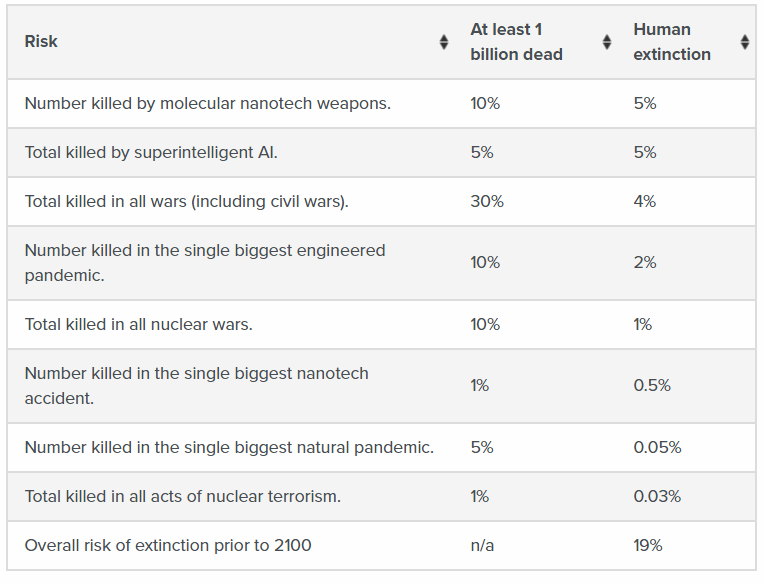Click the 30% value in the all wars row
This screenshot has width=765, height=585.
coord(487,201)
